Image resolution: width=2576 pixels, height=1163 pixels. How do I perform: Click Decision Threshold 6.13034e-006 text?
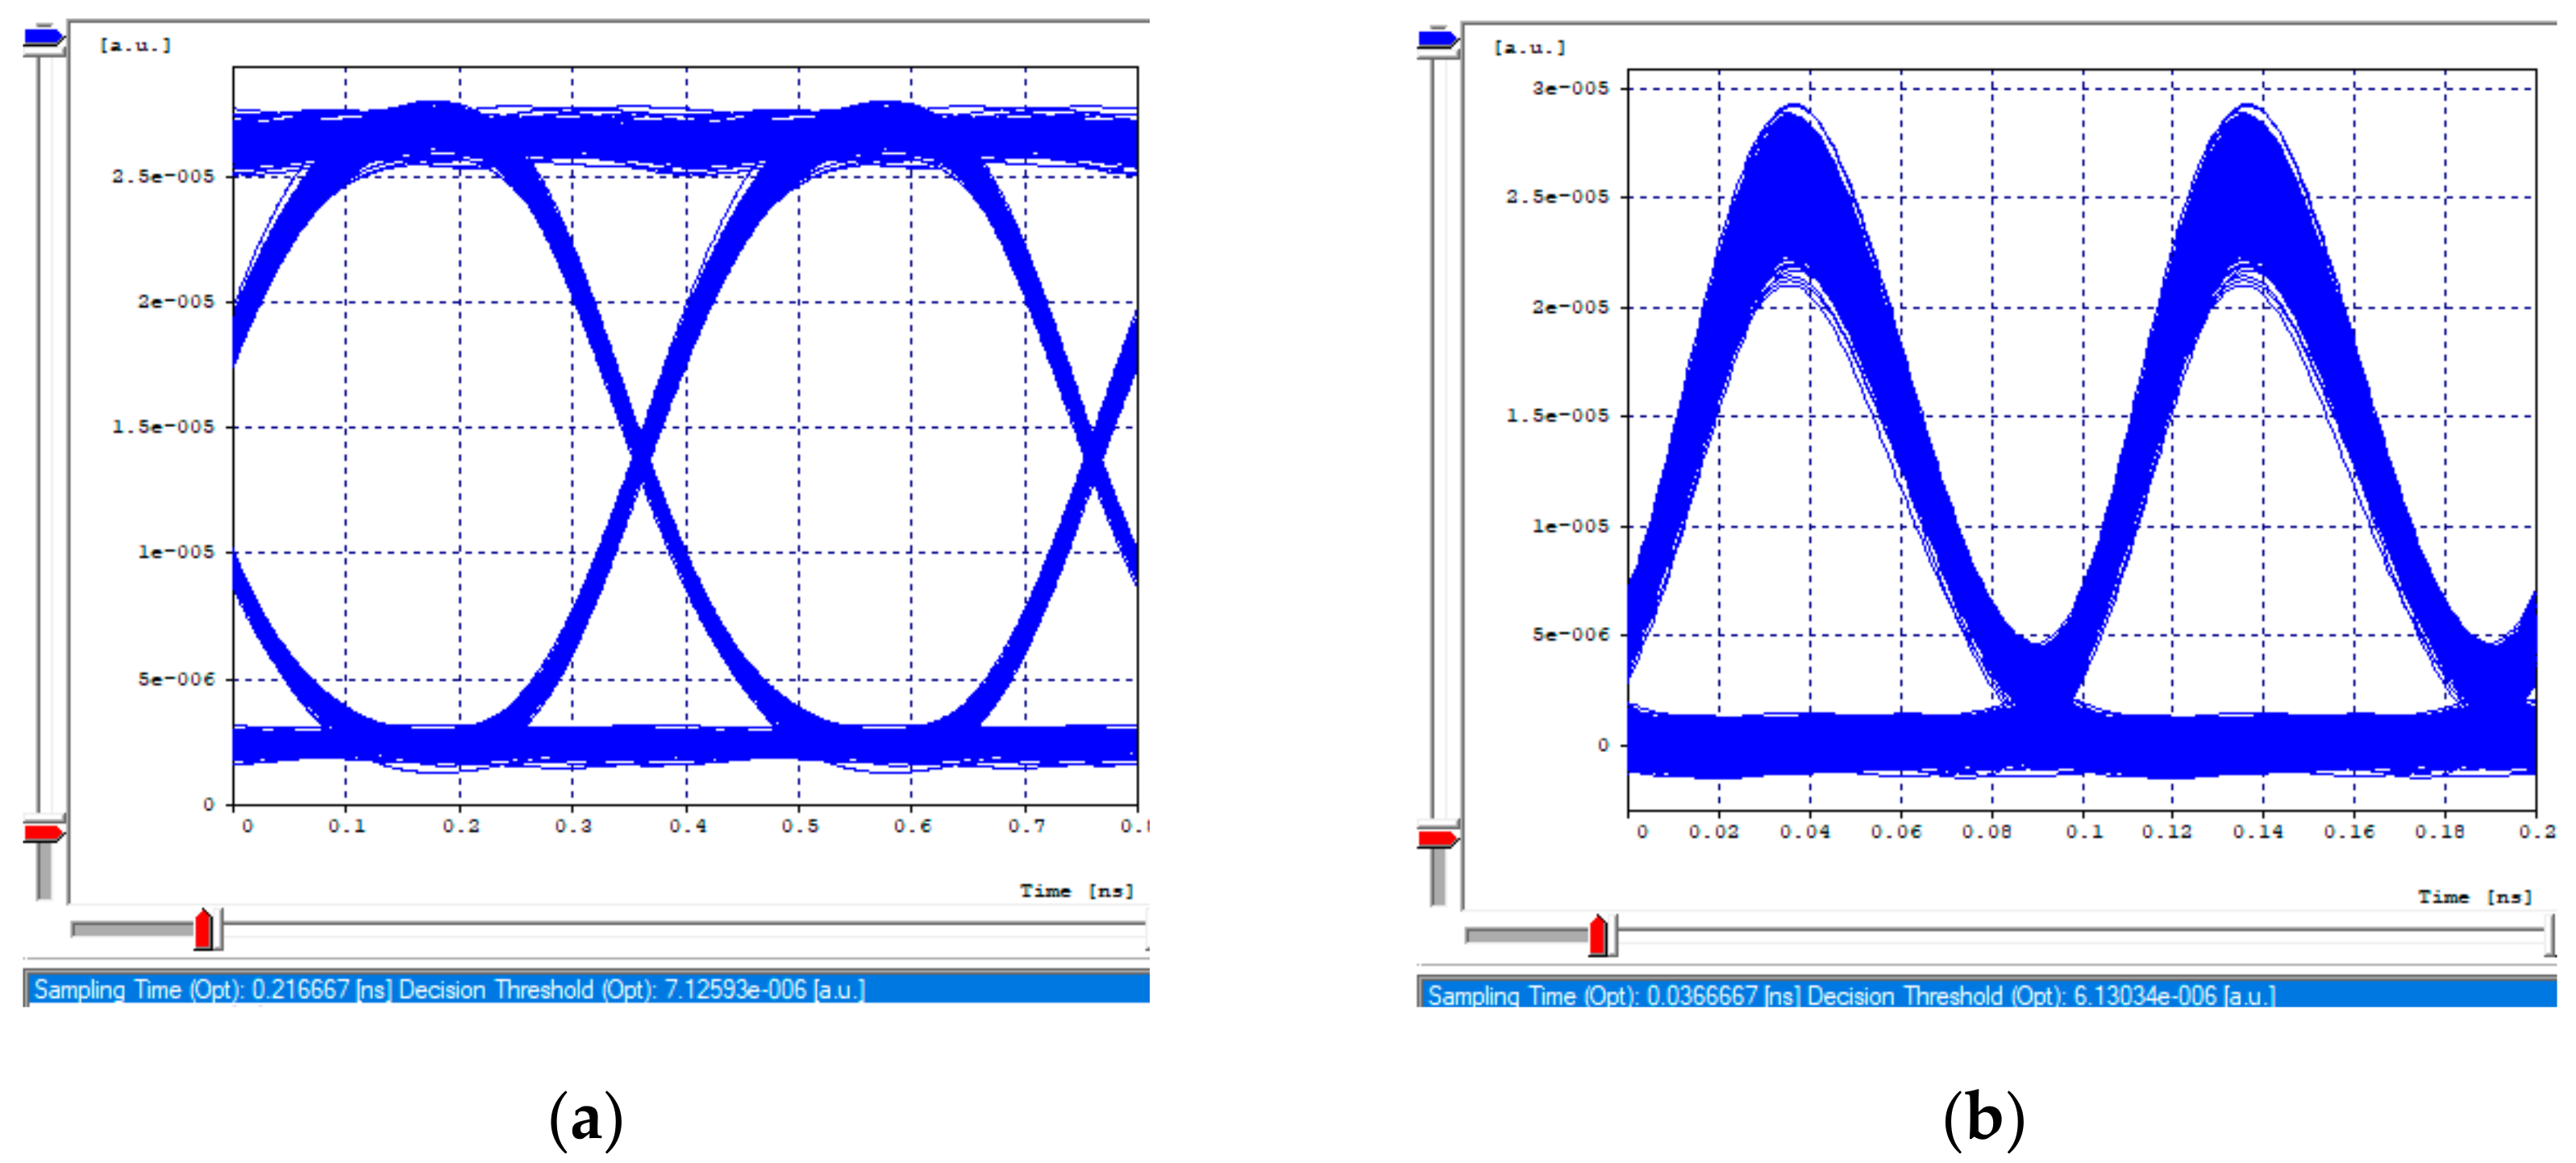[x=2040, y=995]
